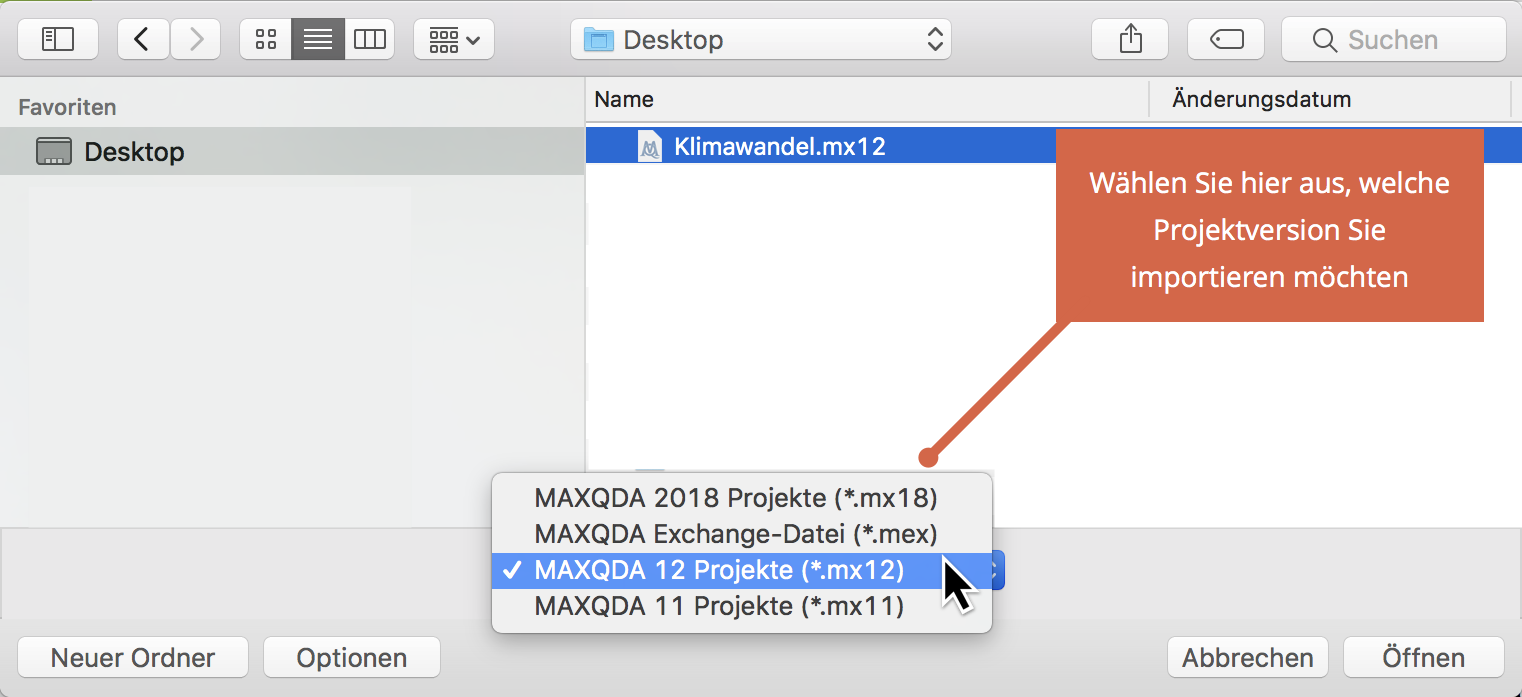
Task: Toggle the sidebar visibility button
Action: [58, 40]
